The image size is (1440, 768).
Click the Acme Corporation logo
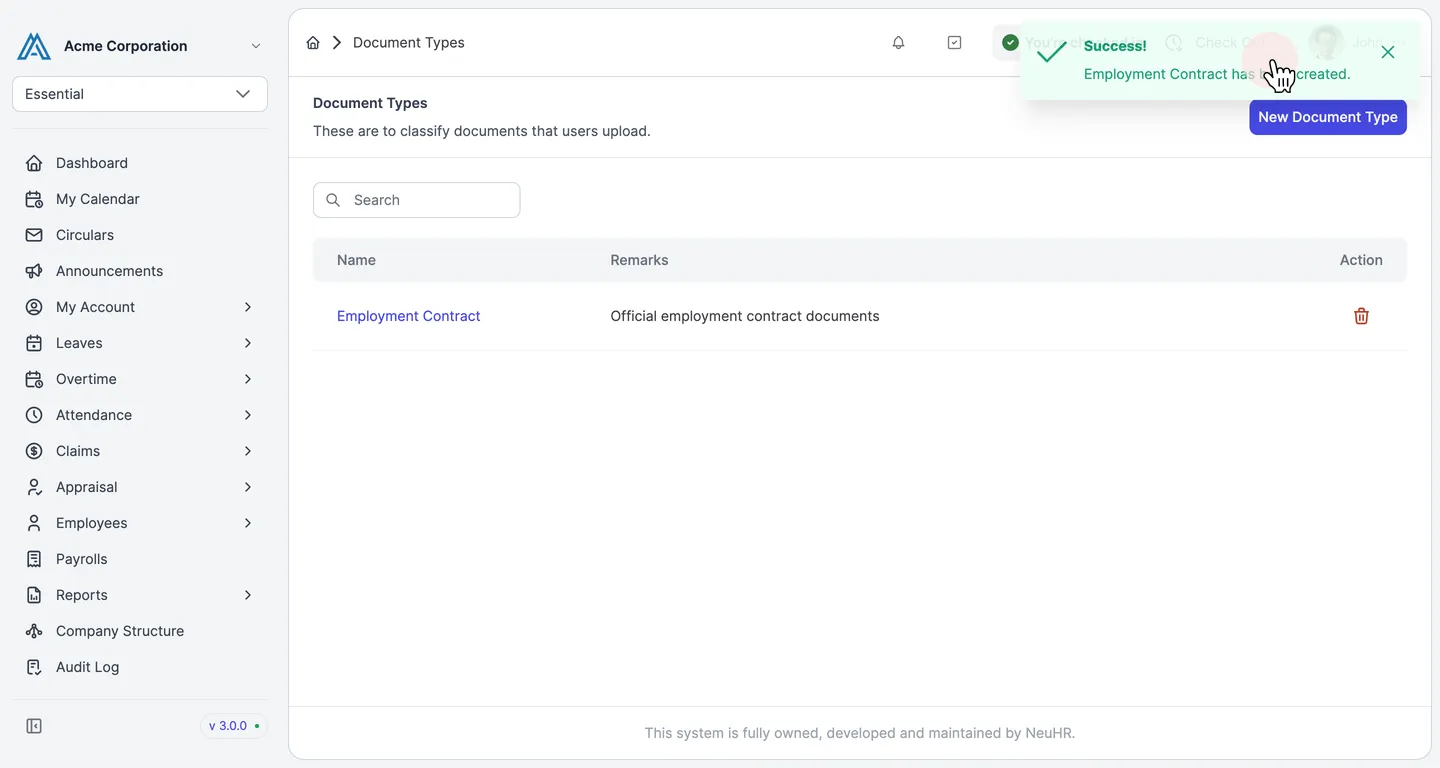coord(34,46)
